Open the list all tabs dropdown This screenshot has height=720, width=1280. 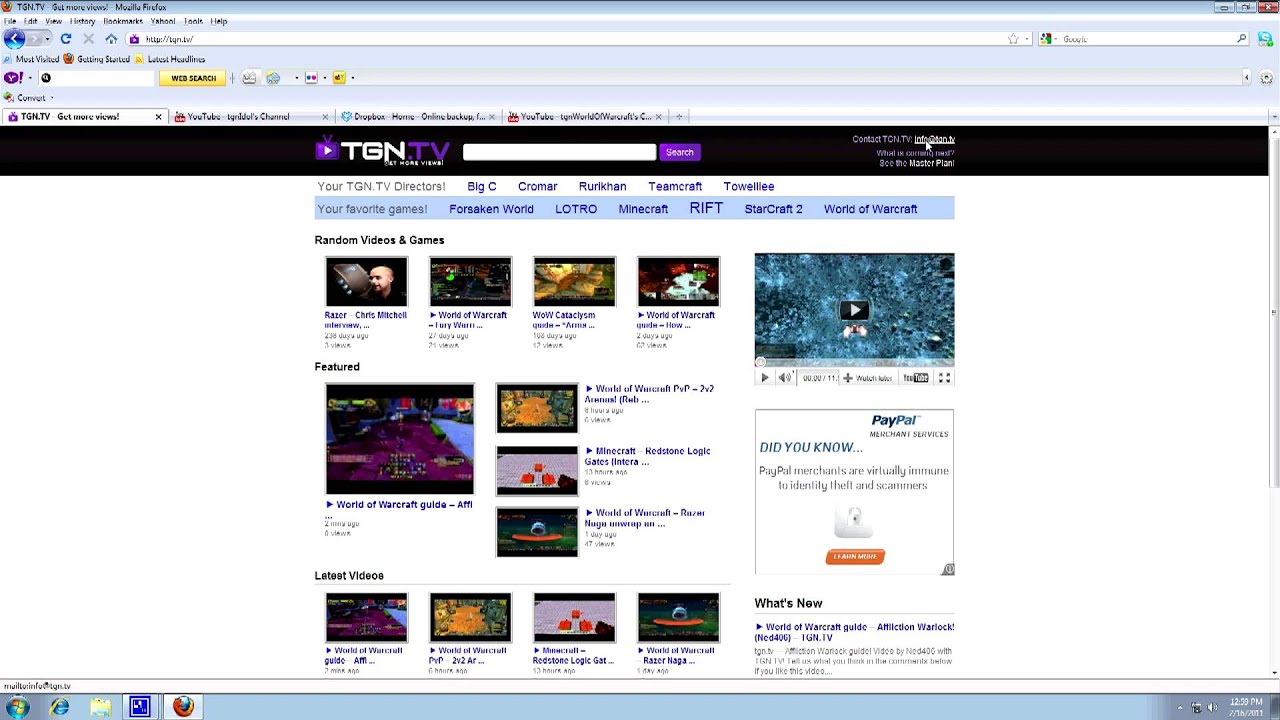click(1273, 117)
